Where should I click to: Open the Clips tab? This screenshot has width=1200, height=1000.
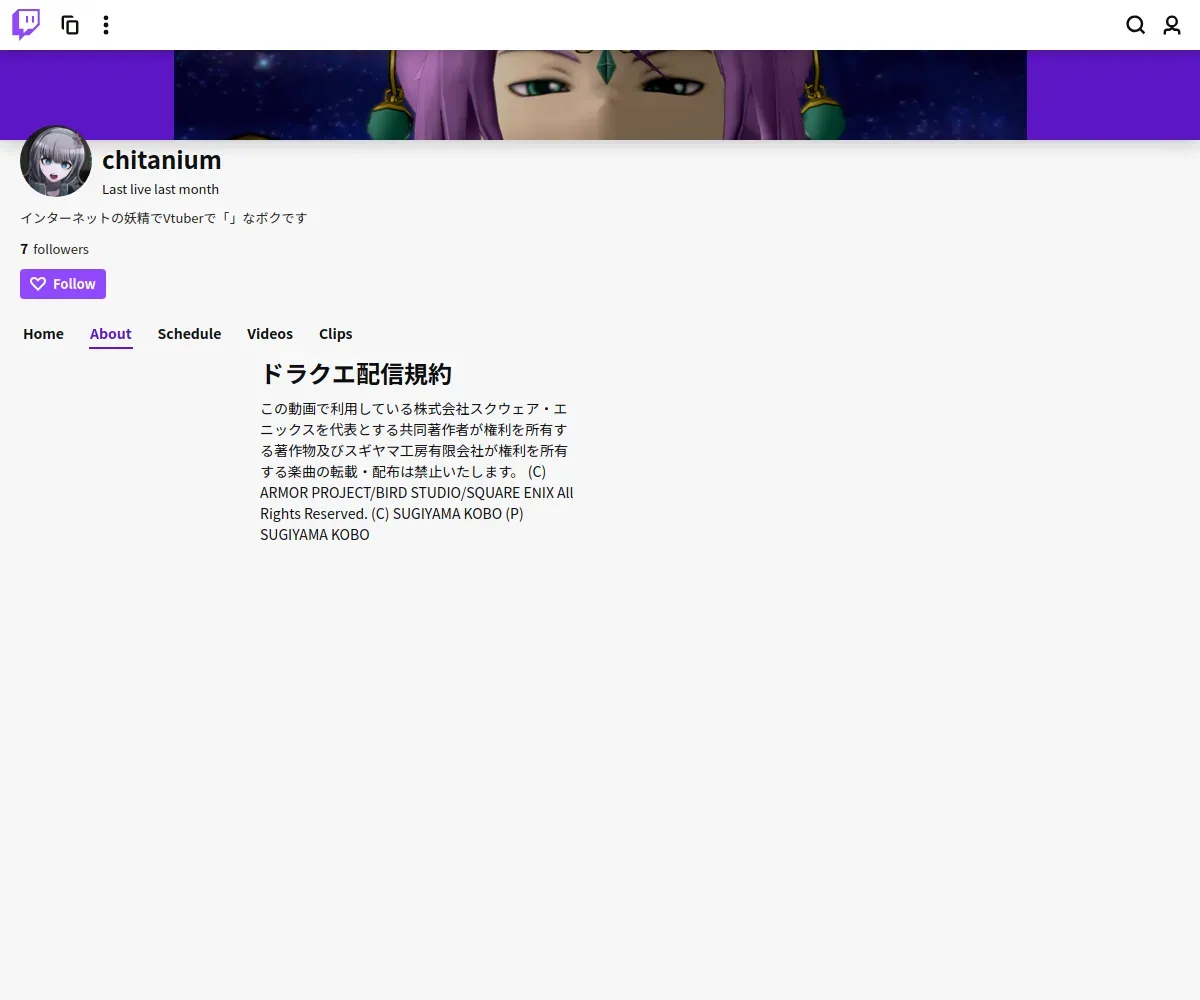click(336, 334)
